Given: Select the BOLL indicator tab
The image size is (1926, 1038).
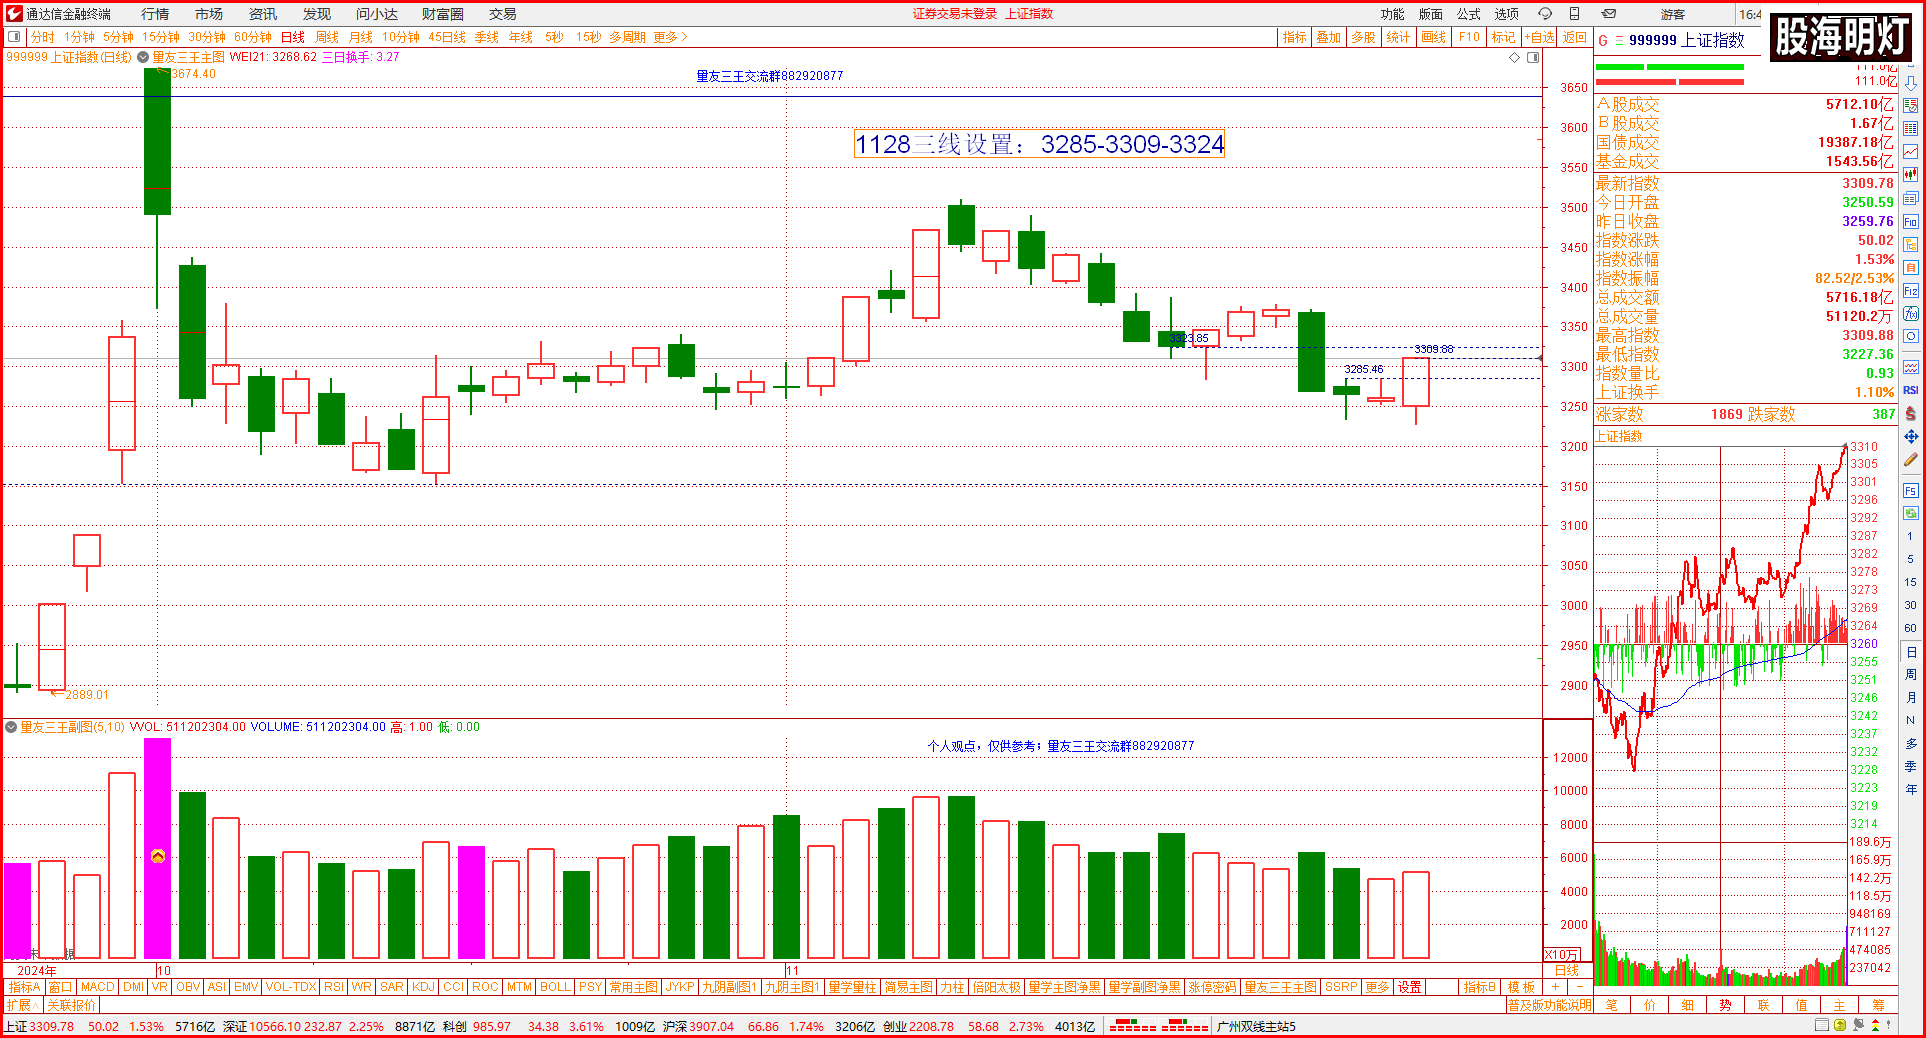Looking at the screenshot, I should coord(555,987).
